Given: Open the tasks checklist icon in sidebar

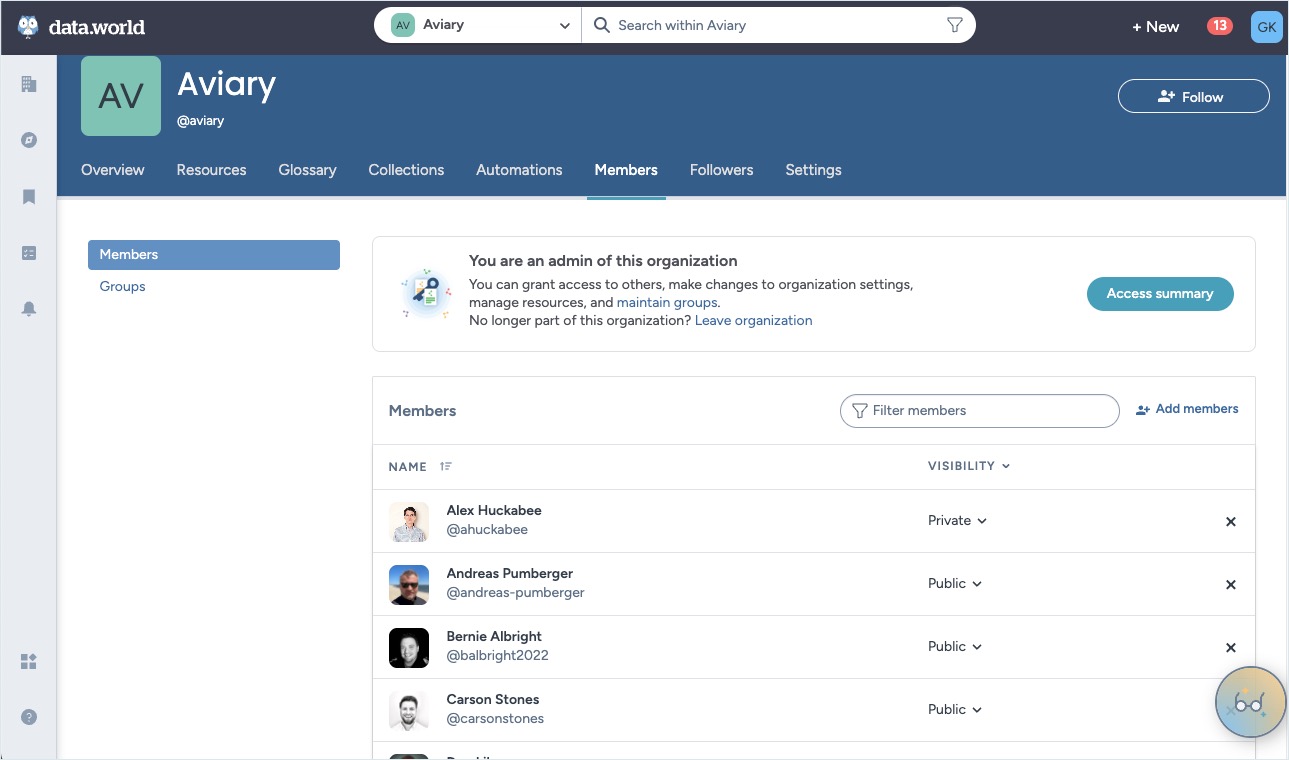Looking at the screenshot, I should pos(29,253).
